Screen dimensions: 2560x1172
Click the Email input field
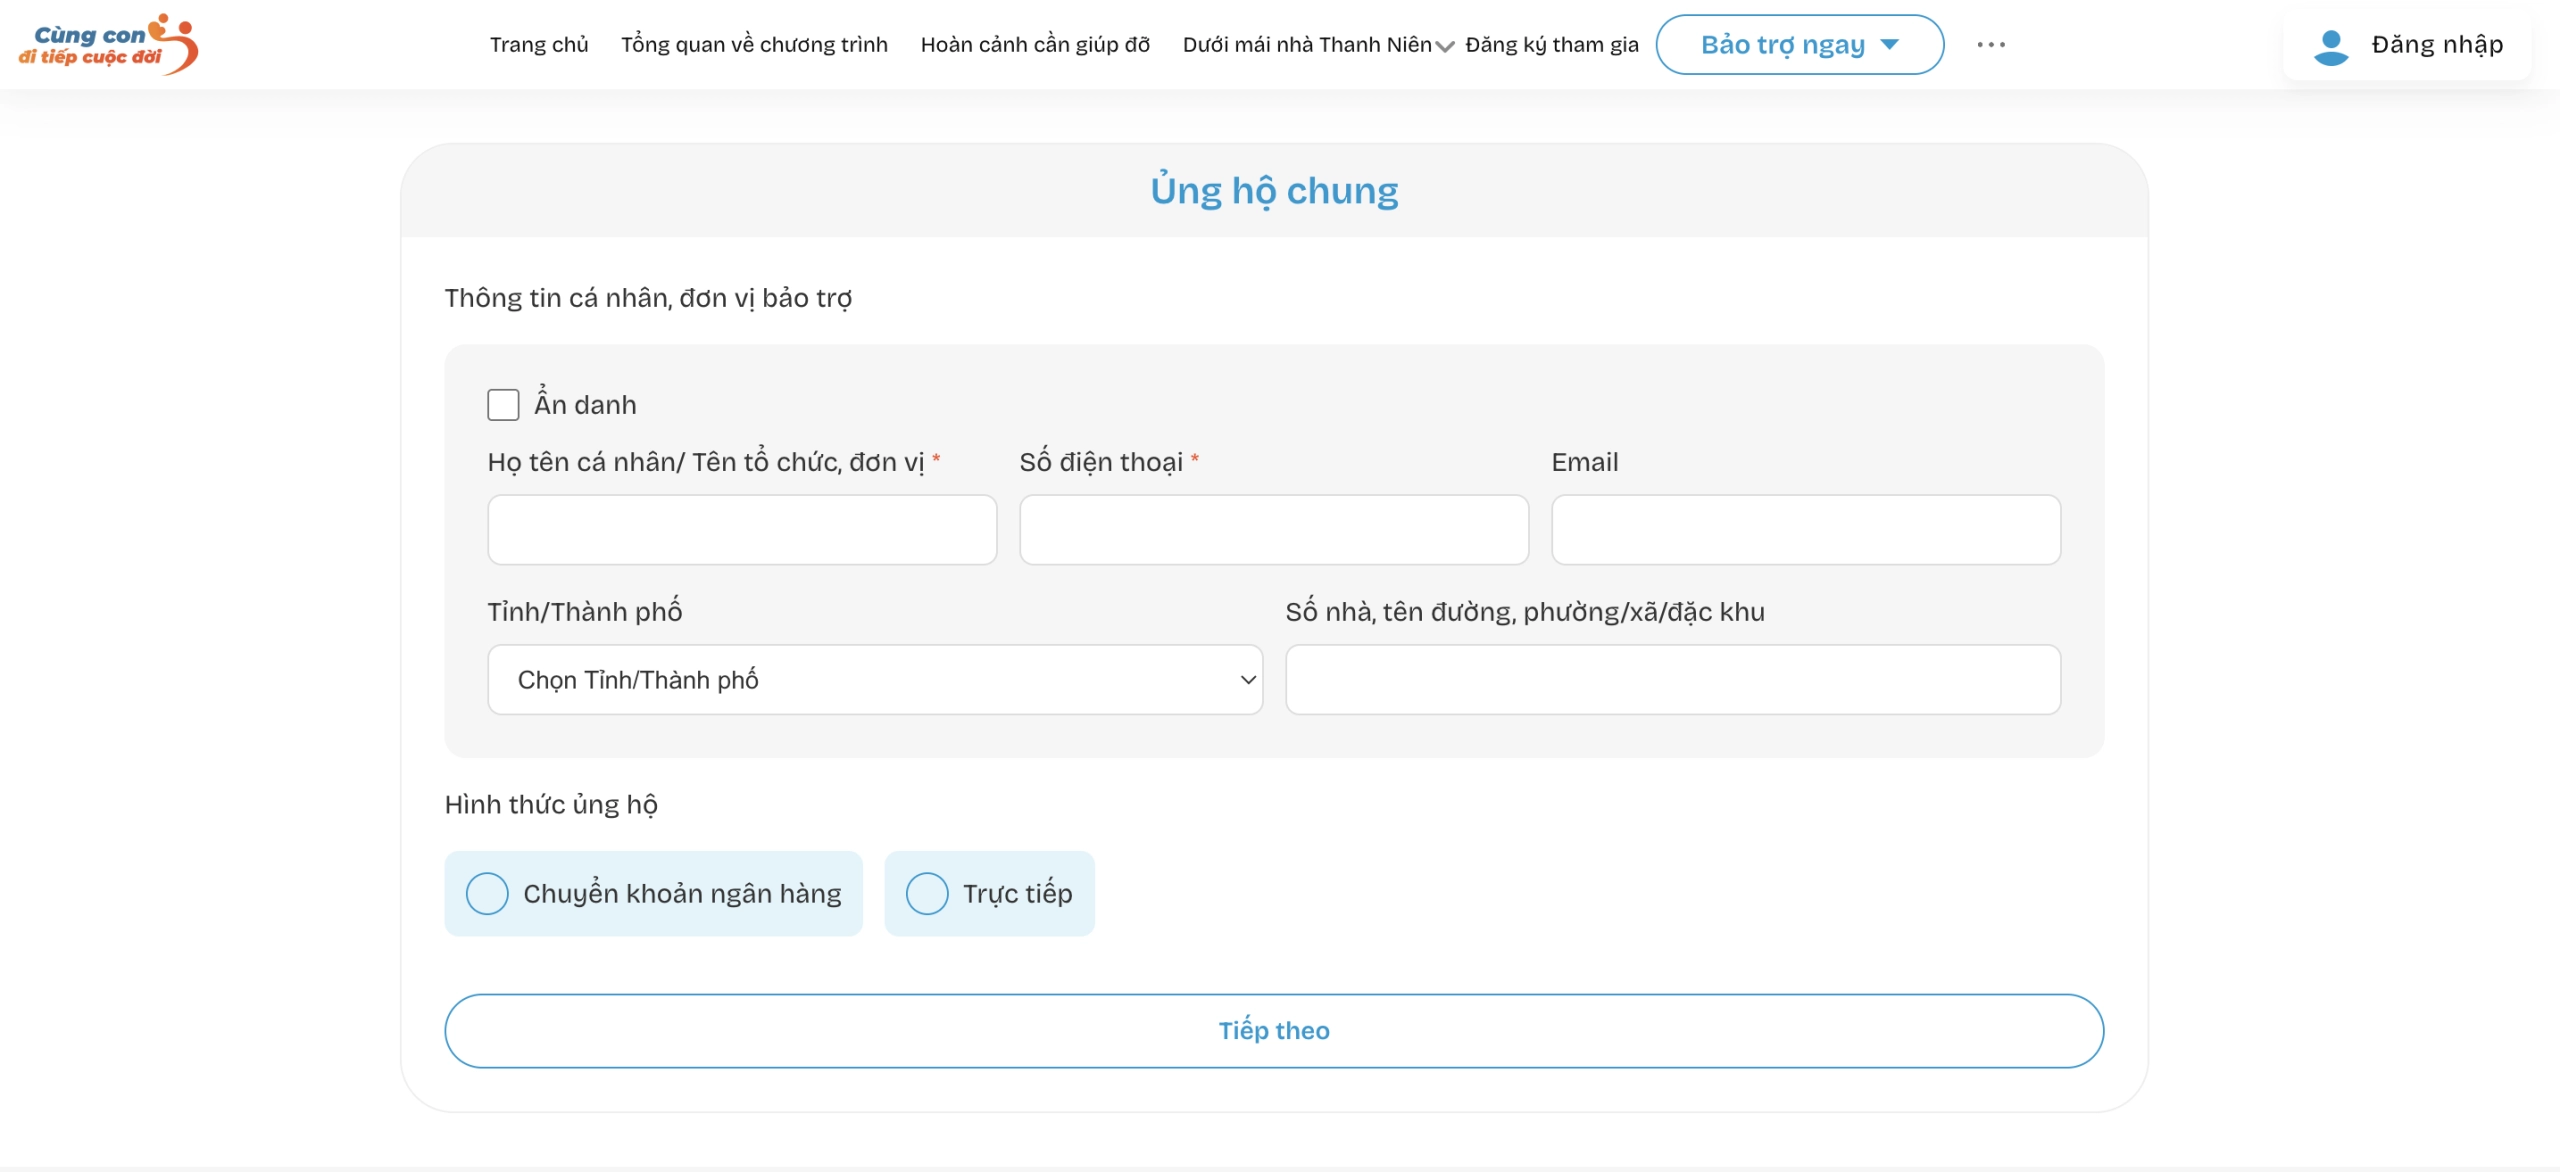pos(1806,530)
